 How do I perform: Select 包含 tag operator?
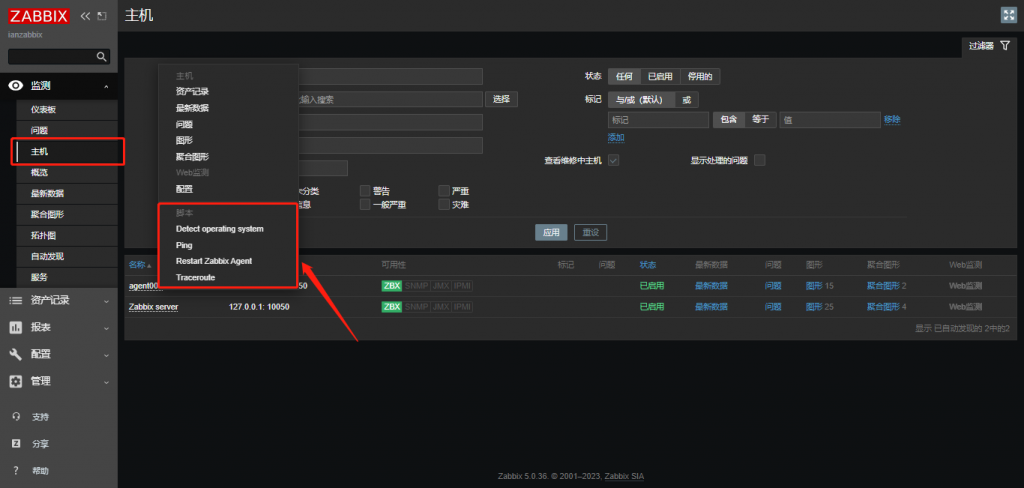[x=729, y=120]
